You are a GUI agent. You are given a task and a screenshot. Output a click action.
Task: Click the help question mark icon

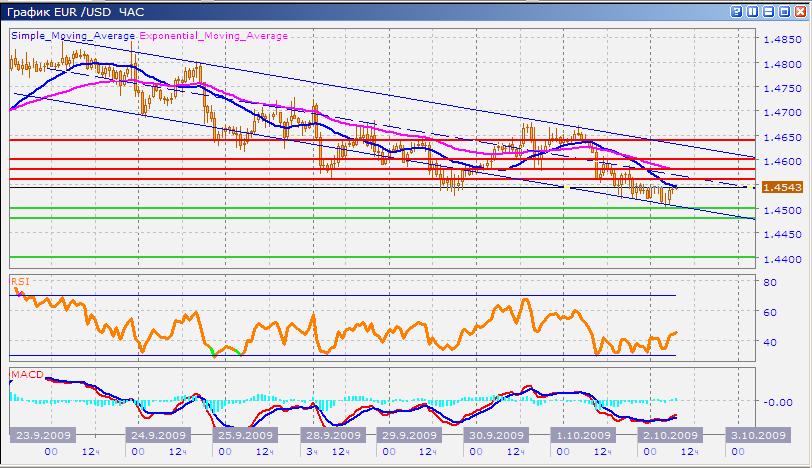pos(734,11)
